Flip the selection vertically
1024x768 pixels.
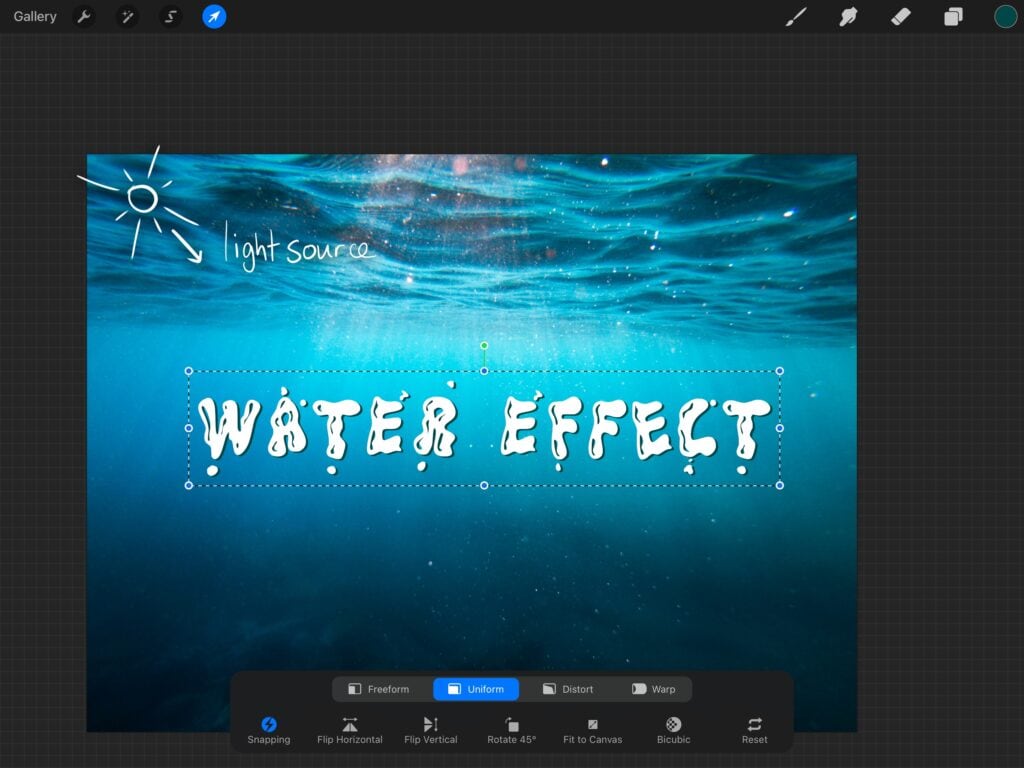pos(431,730)
